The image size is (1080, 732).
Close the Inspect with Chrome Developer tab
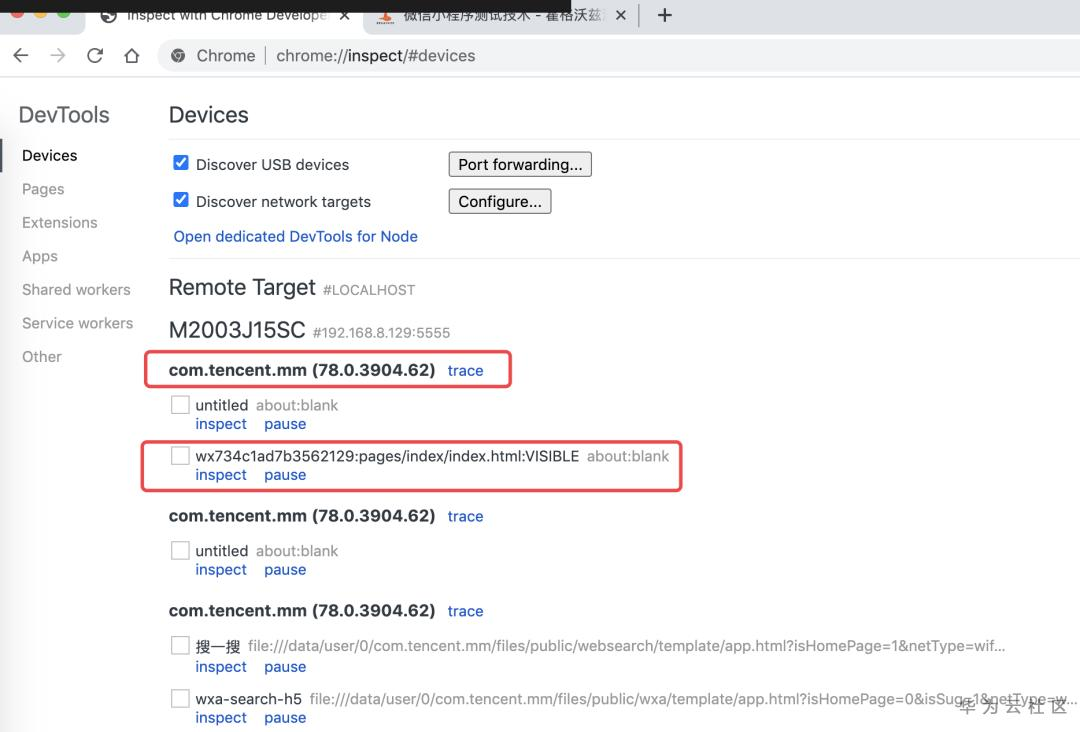click(343, 15)
